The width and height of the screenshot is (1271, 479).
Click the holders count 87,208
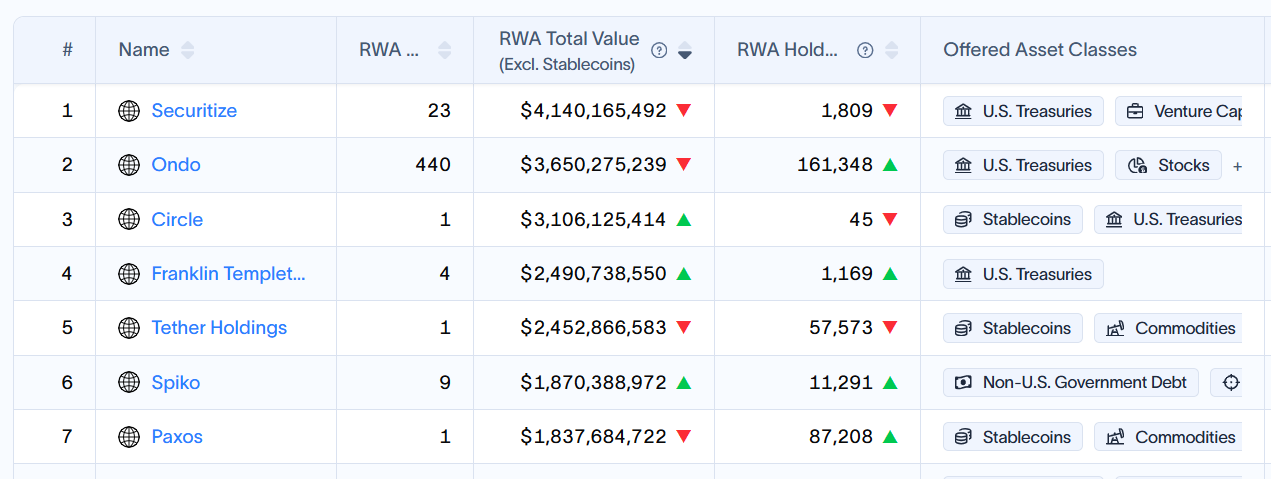click(x=841, y=437)
